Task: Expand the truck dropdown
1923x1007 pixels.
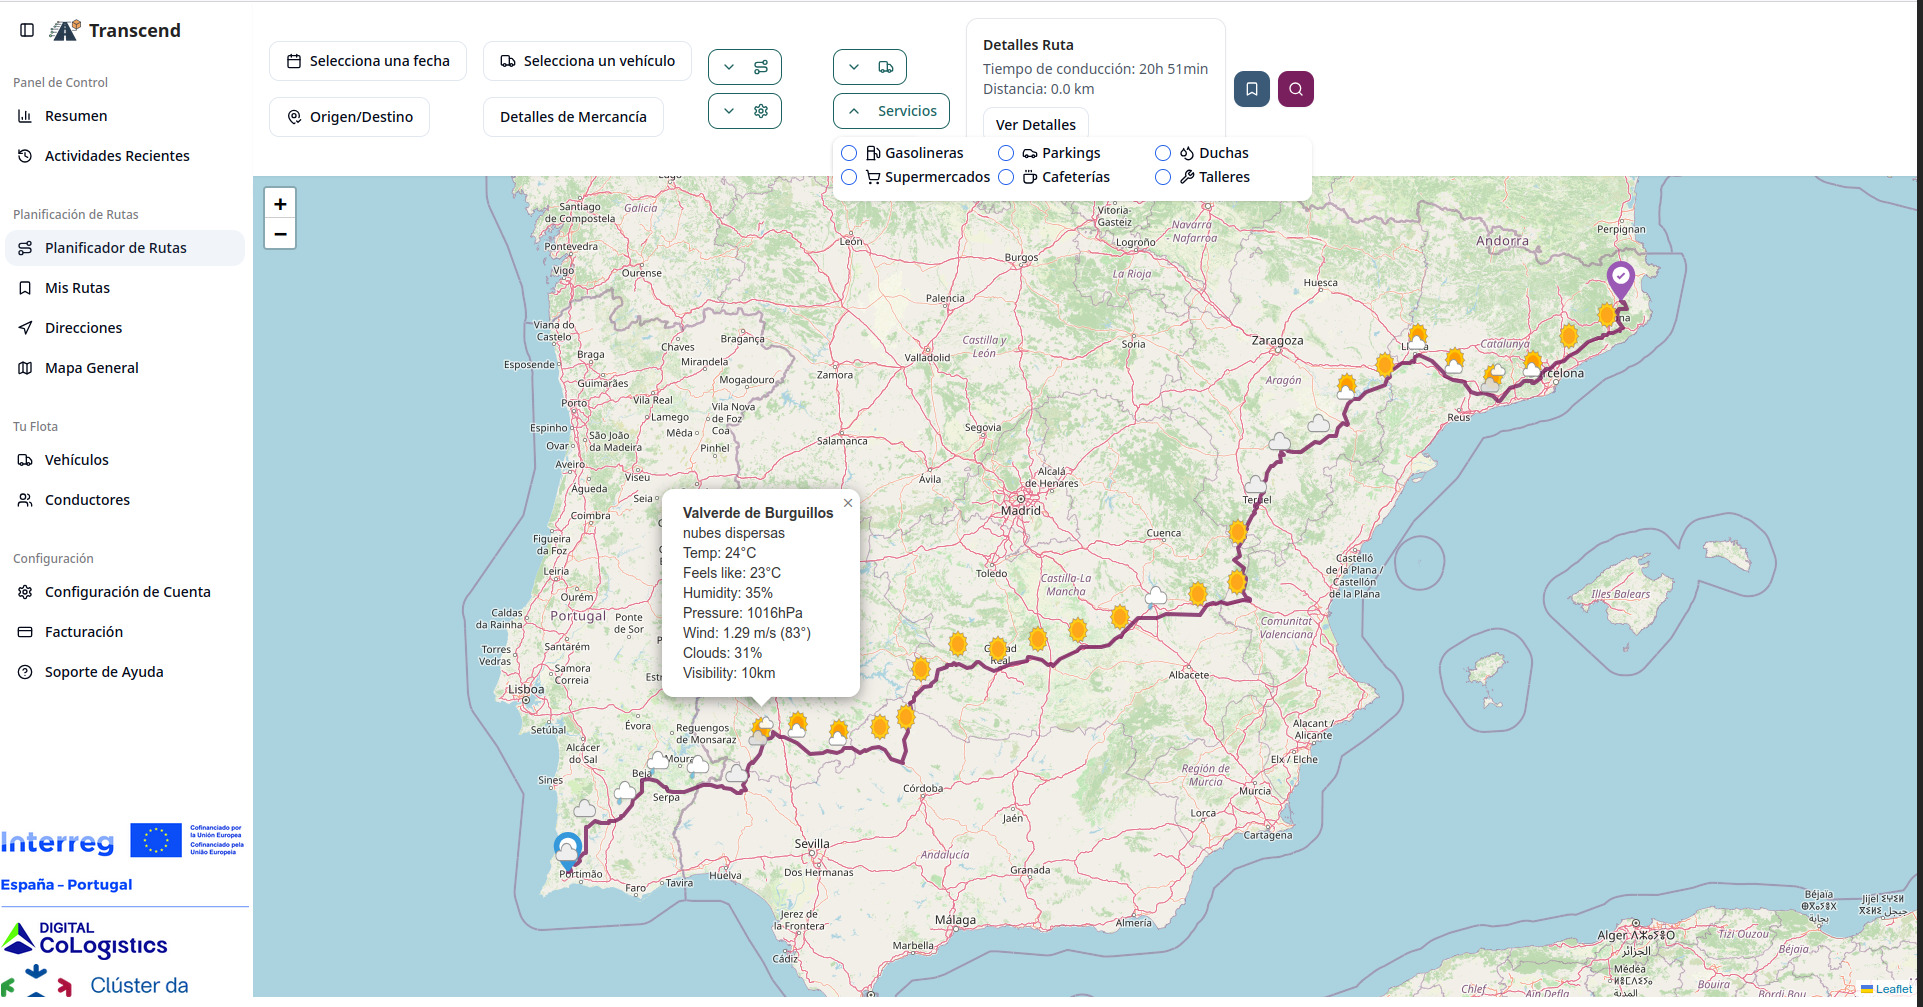Action: 870,67
